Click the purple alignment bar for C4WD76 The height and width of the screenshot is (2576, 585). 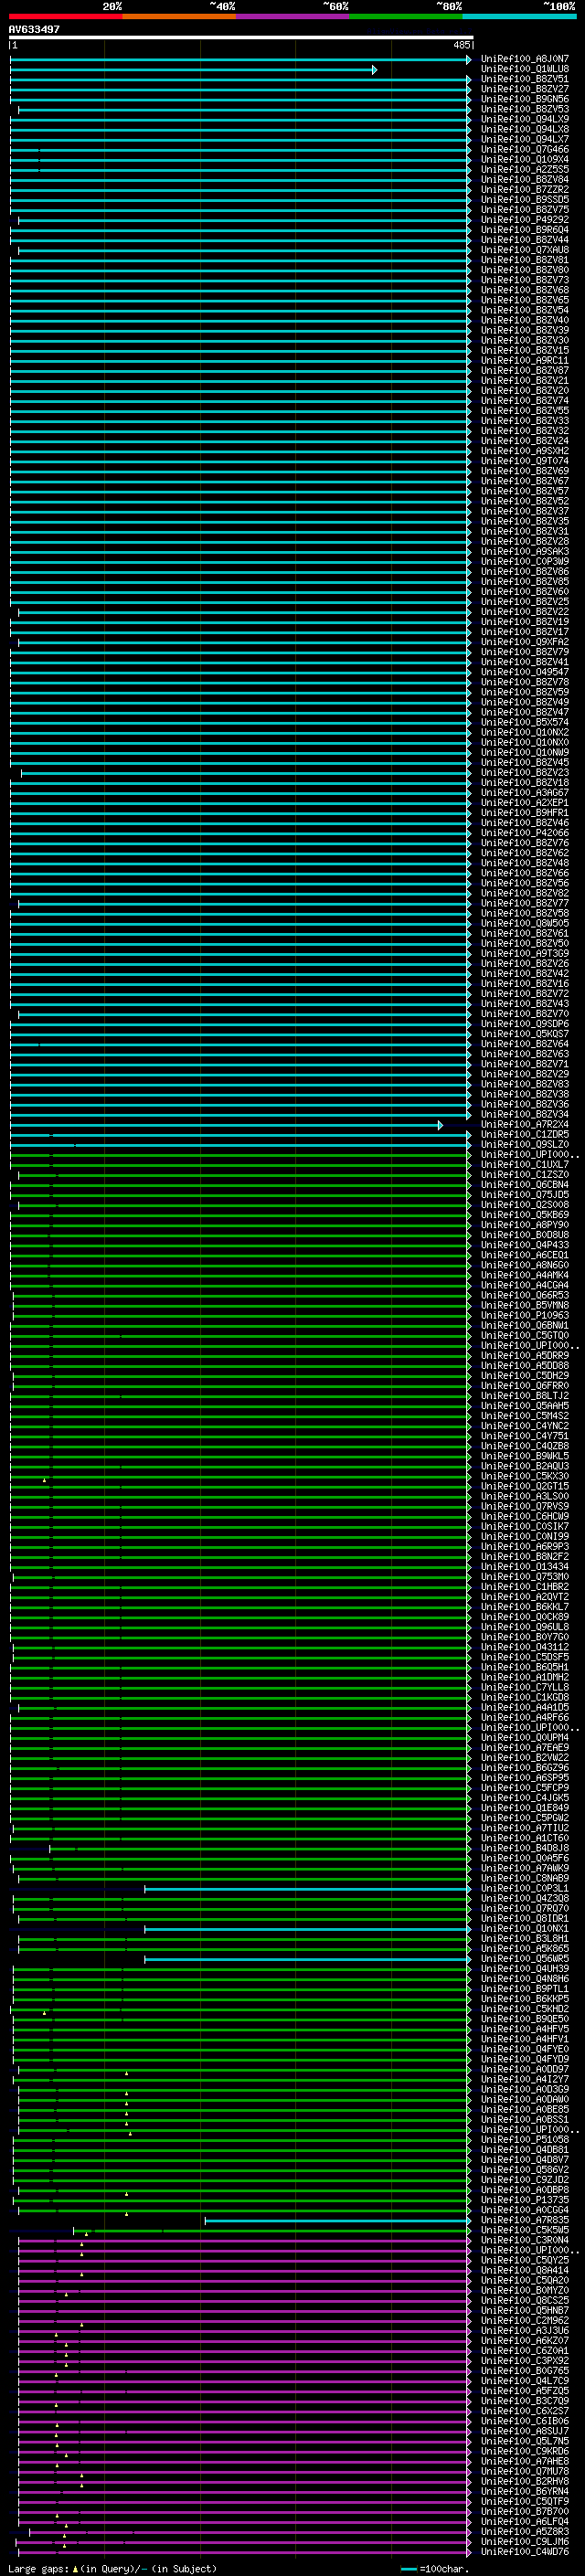(244, 2552)
